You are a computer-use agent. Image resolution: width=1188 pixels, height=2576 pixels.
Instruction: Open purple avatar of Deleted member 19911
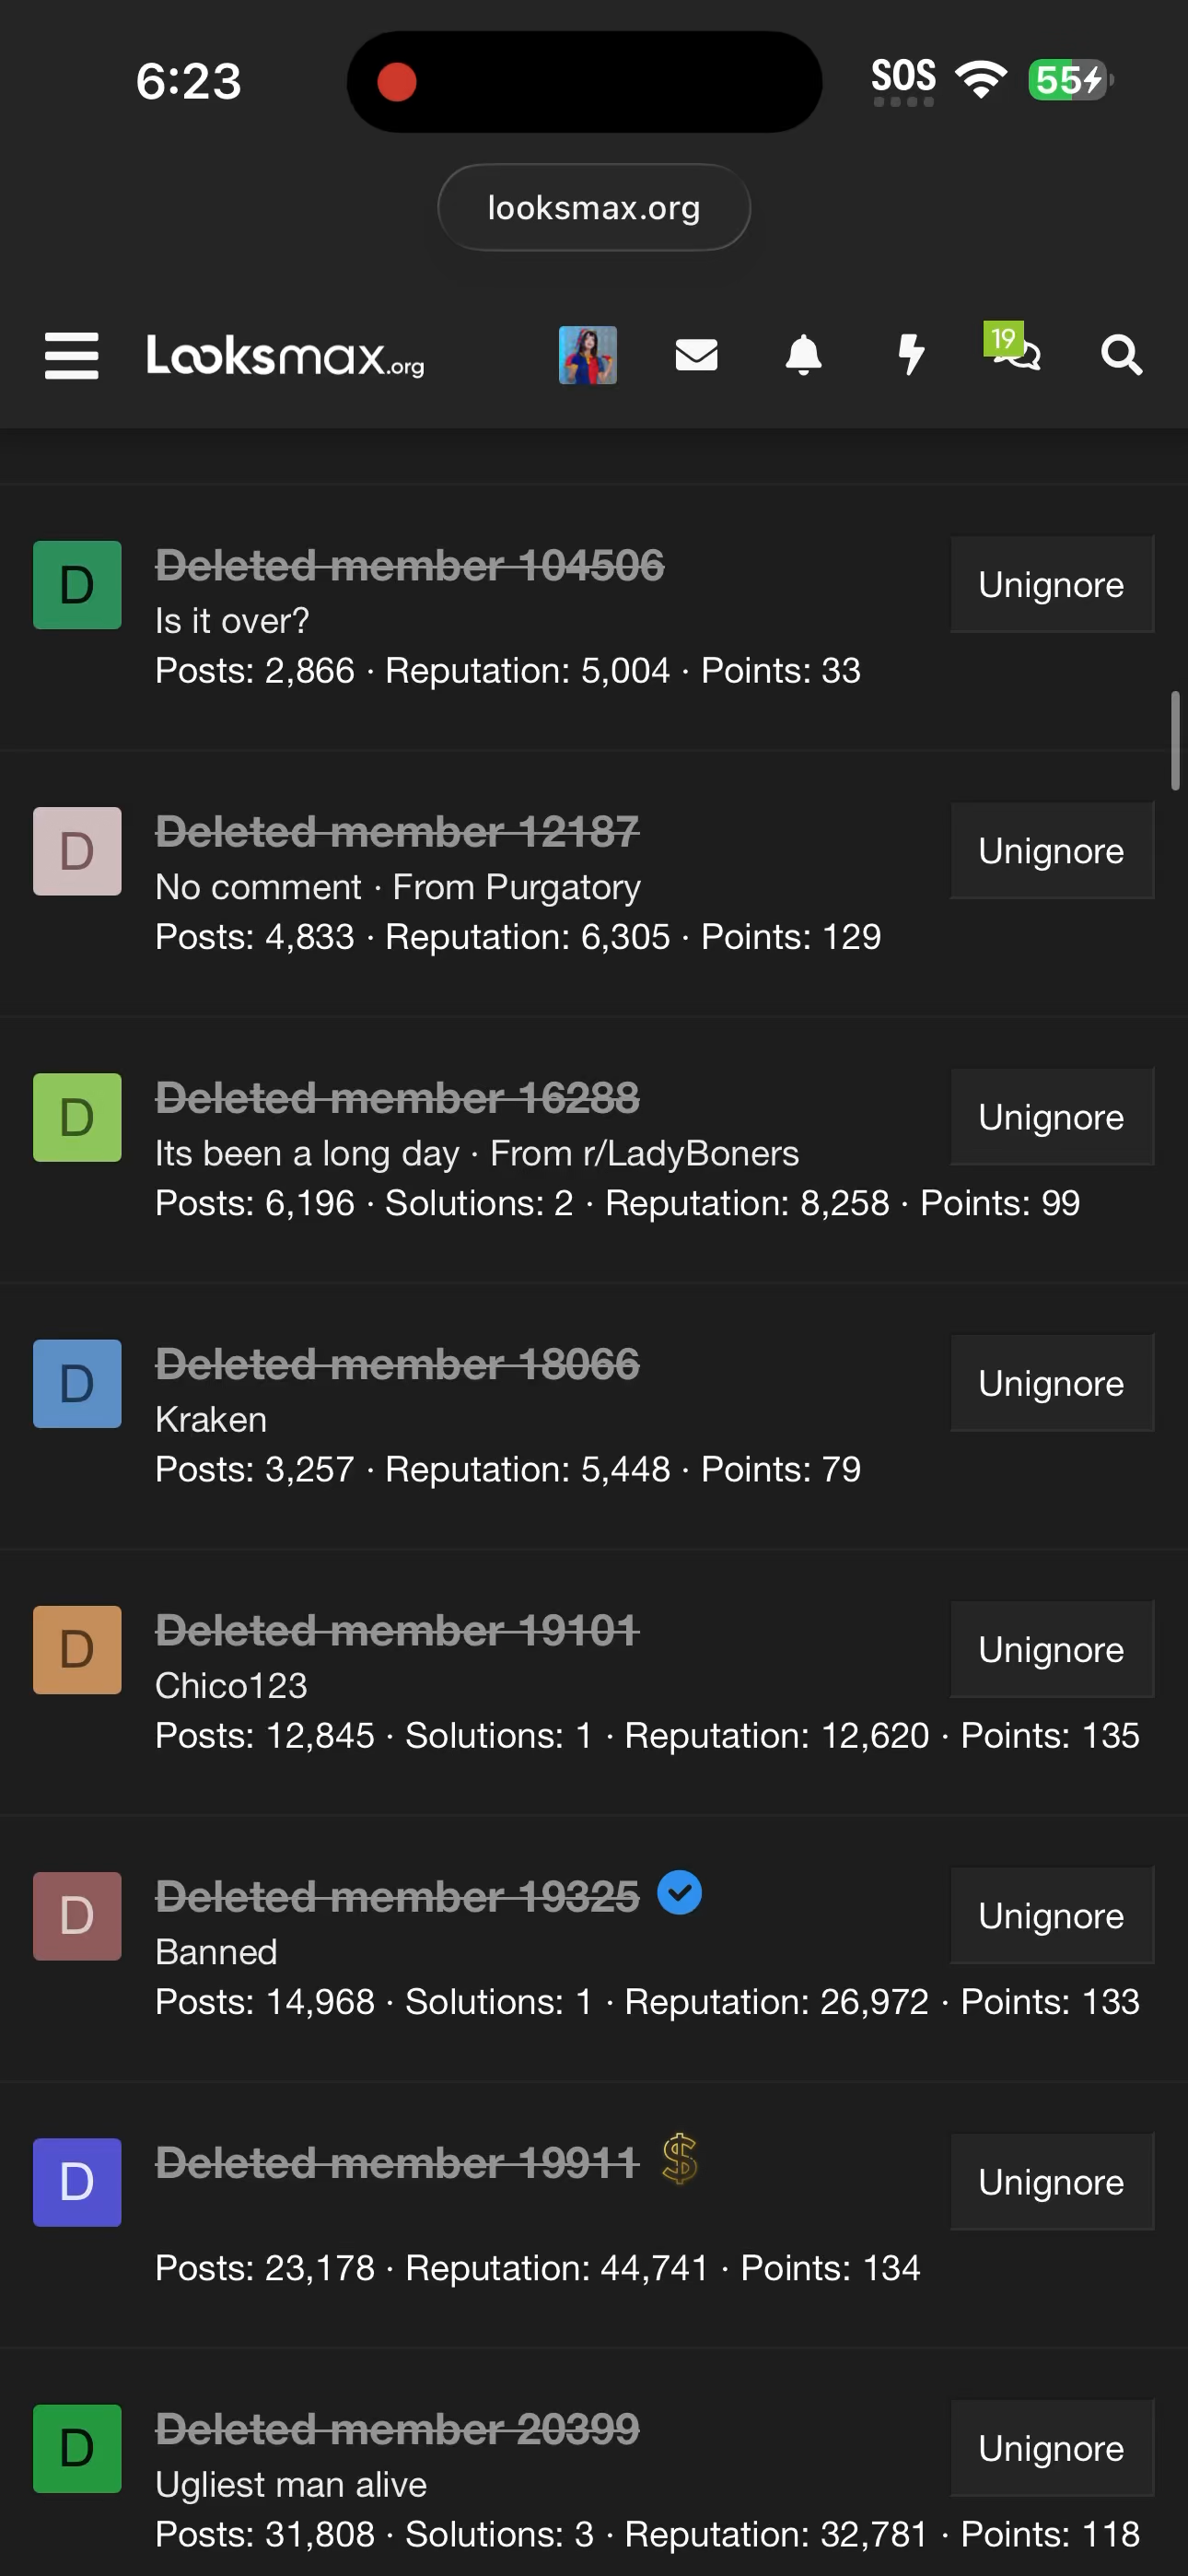77,2182
